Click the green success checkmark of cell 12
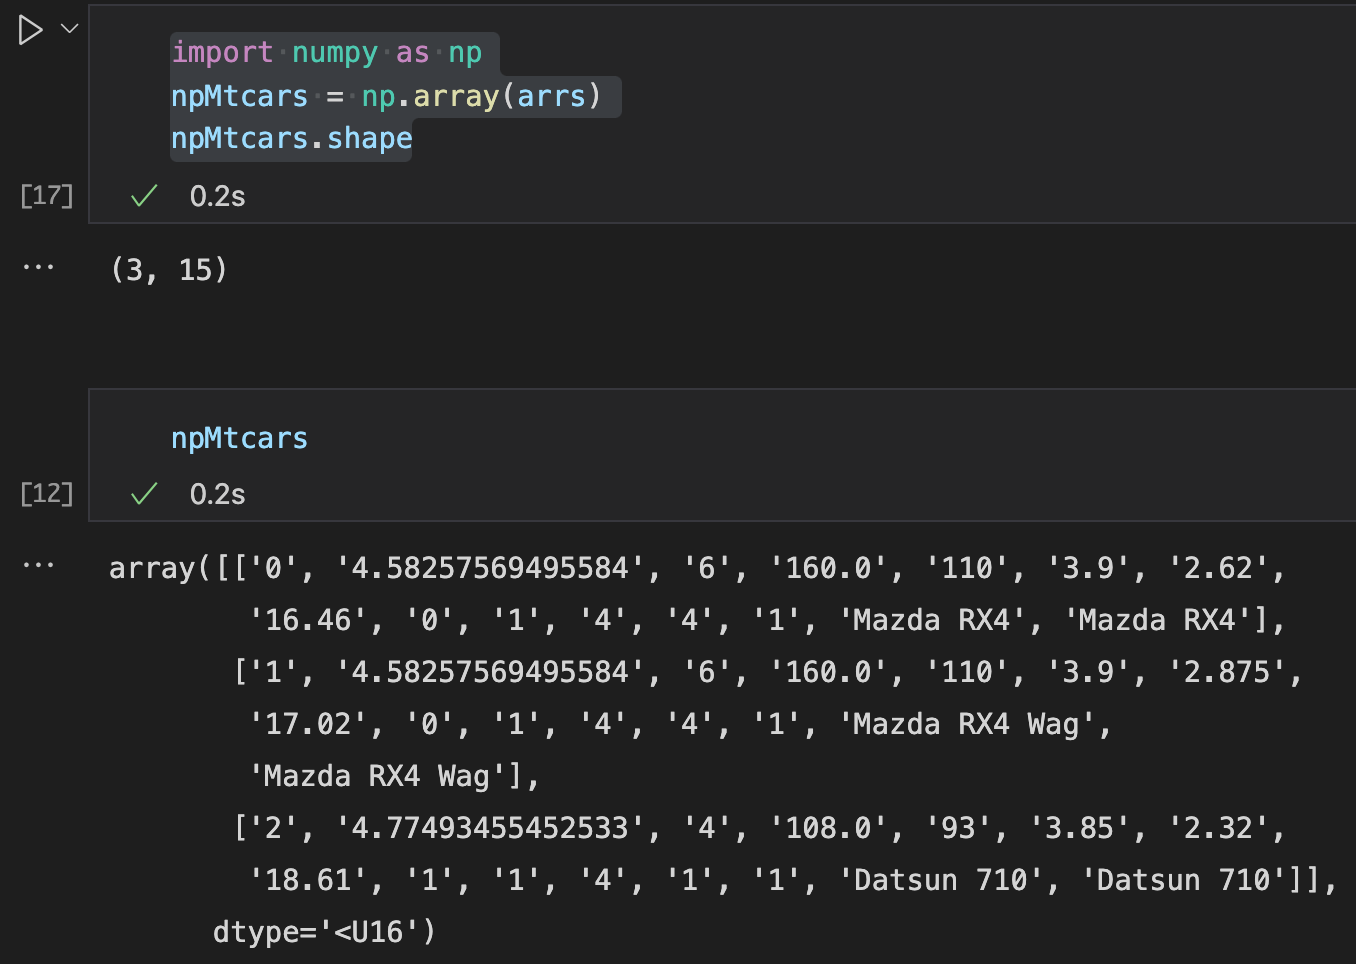 144,494
